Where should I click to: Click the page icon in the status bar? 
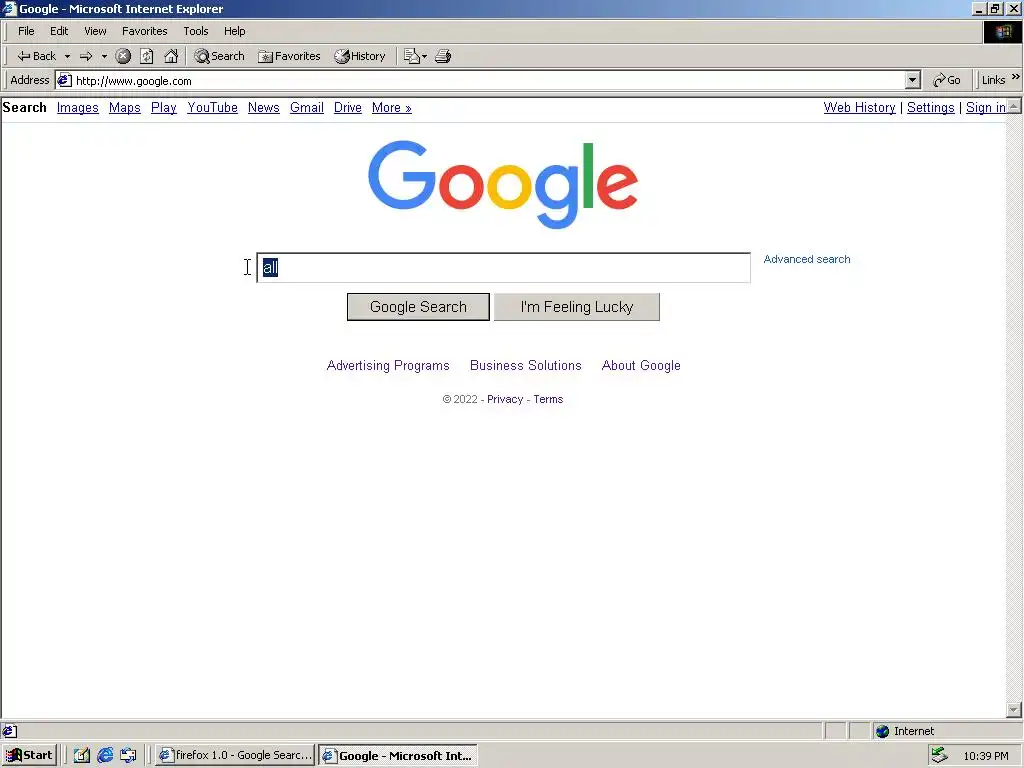10,731
